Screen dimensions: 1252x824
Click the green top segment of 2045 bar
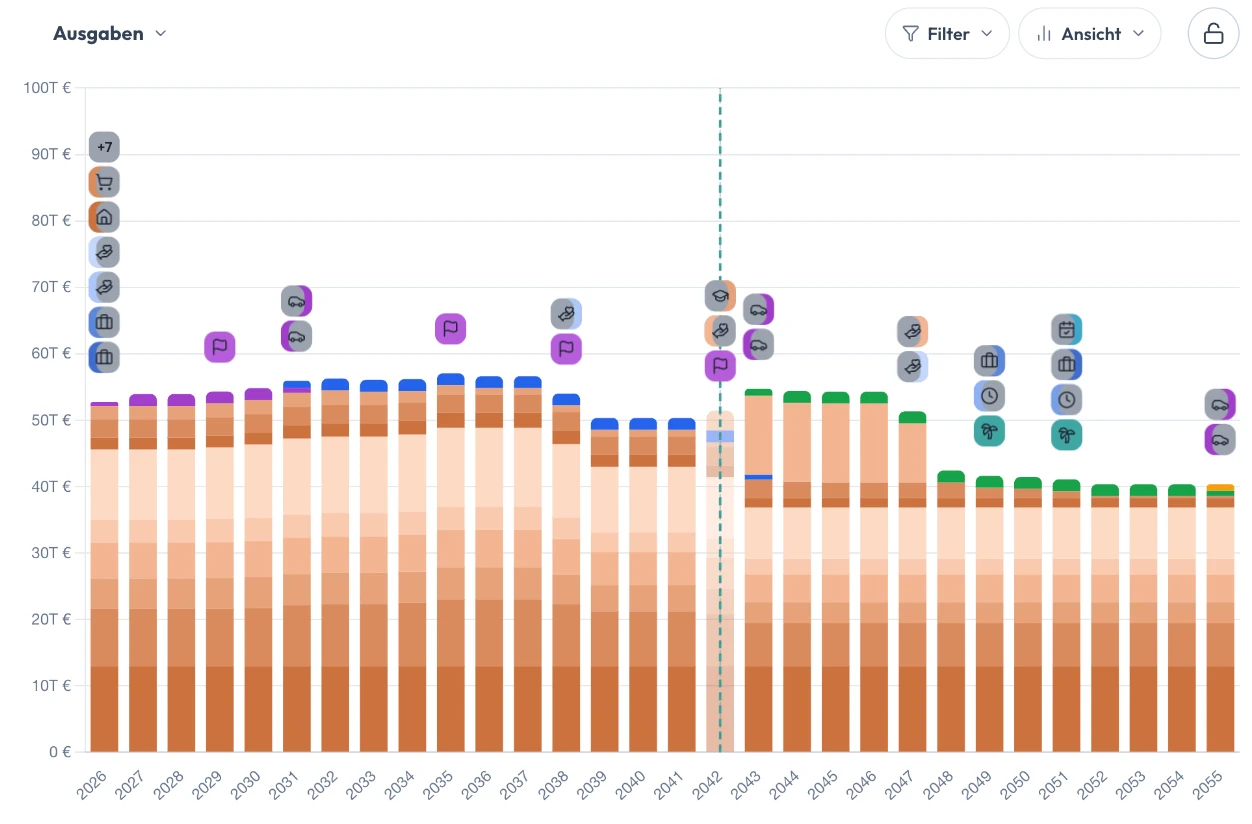[836, 397]
